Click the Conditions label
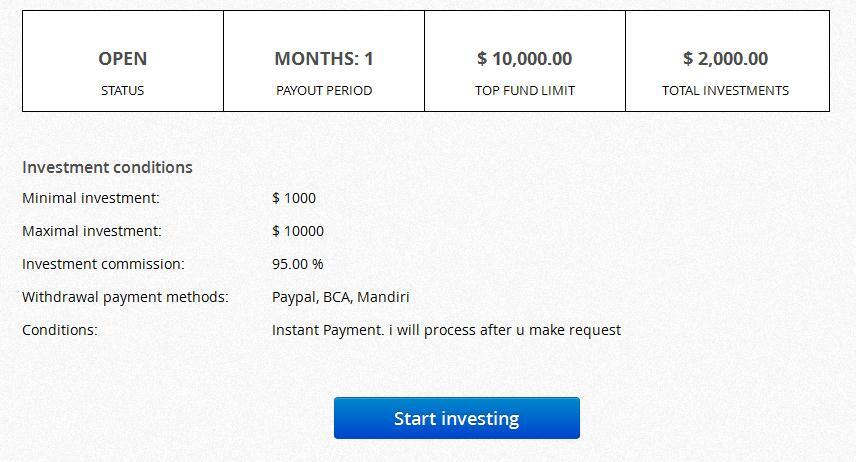856x462 pixels. click(59, 330)
